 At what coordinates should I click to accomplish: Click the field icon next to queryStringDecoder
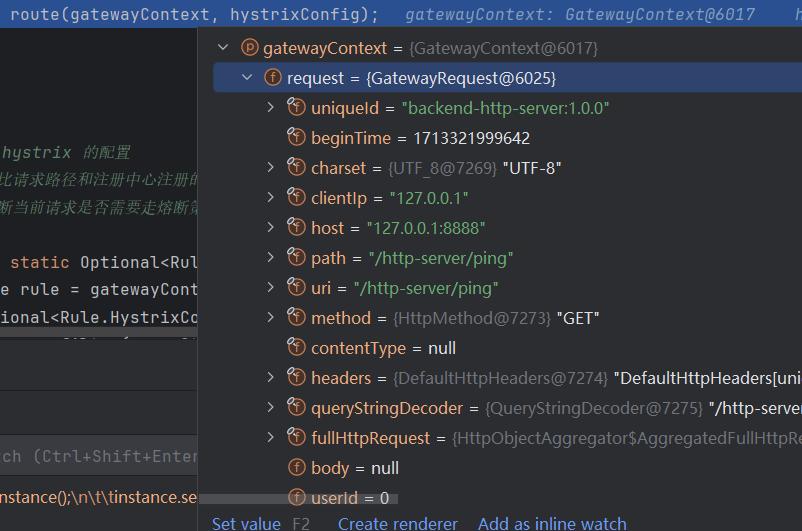(x=295, y=408)
